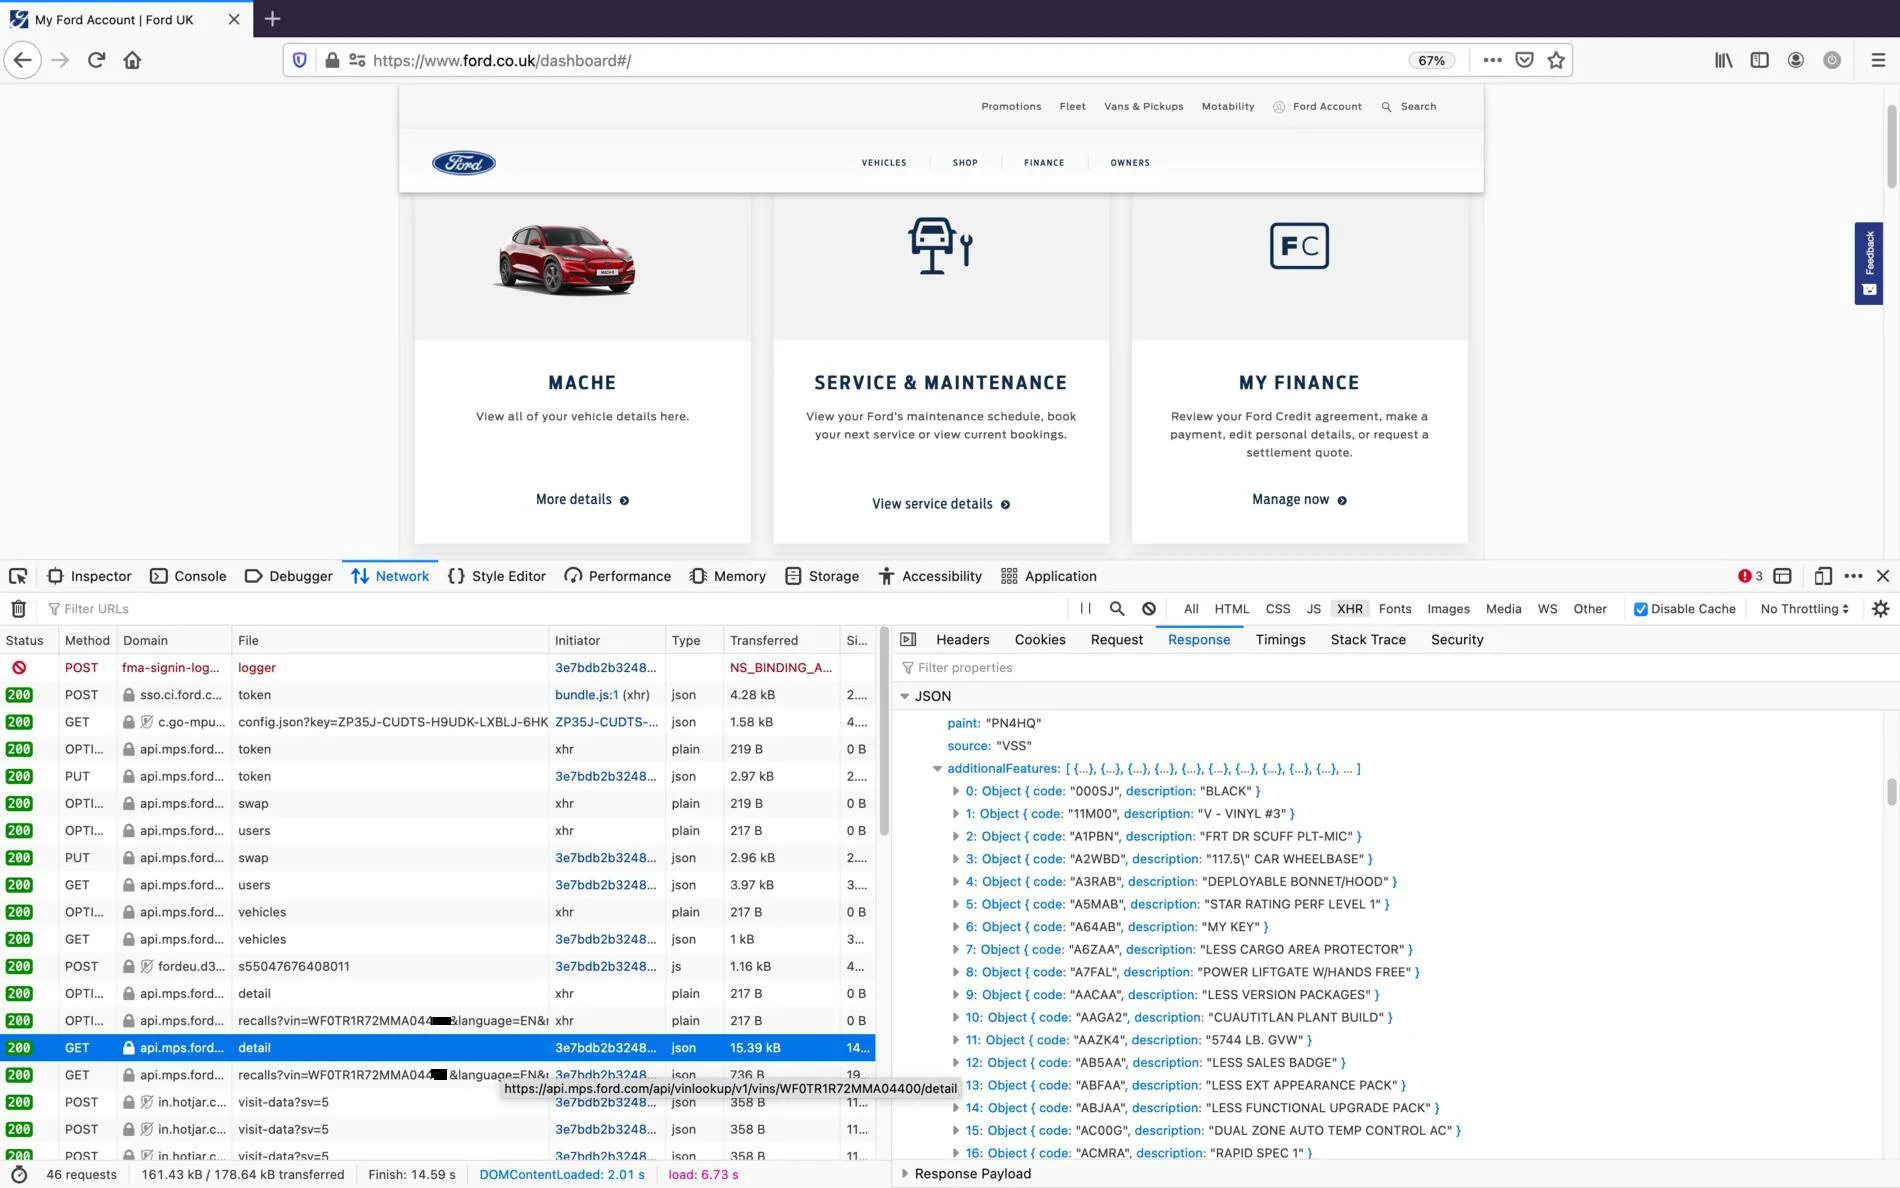
Task: Open the Firefox account avatar icon
Action: (1795, 60)
